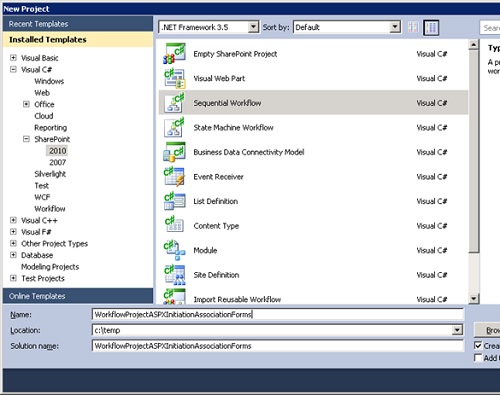Toggle the Create directory checkbox

point(478,345)
